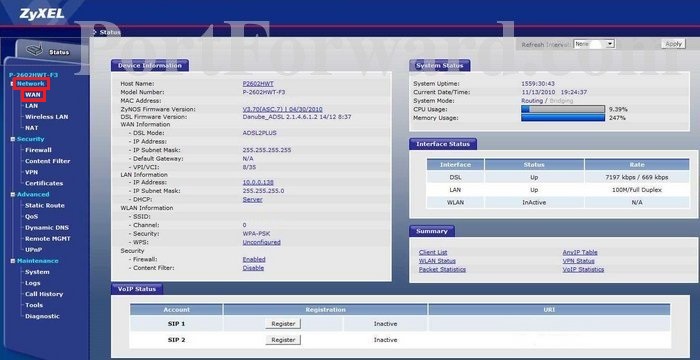Click the System Status panel header
700x360 pixels.
(x=439, y=66)
